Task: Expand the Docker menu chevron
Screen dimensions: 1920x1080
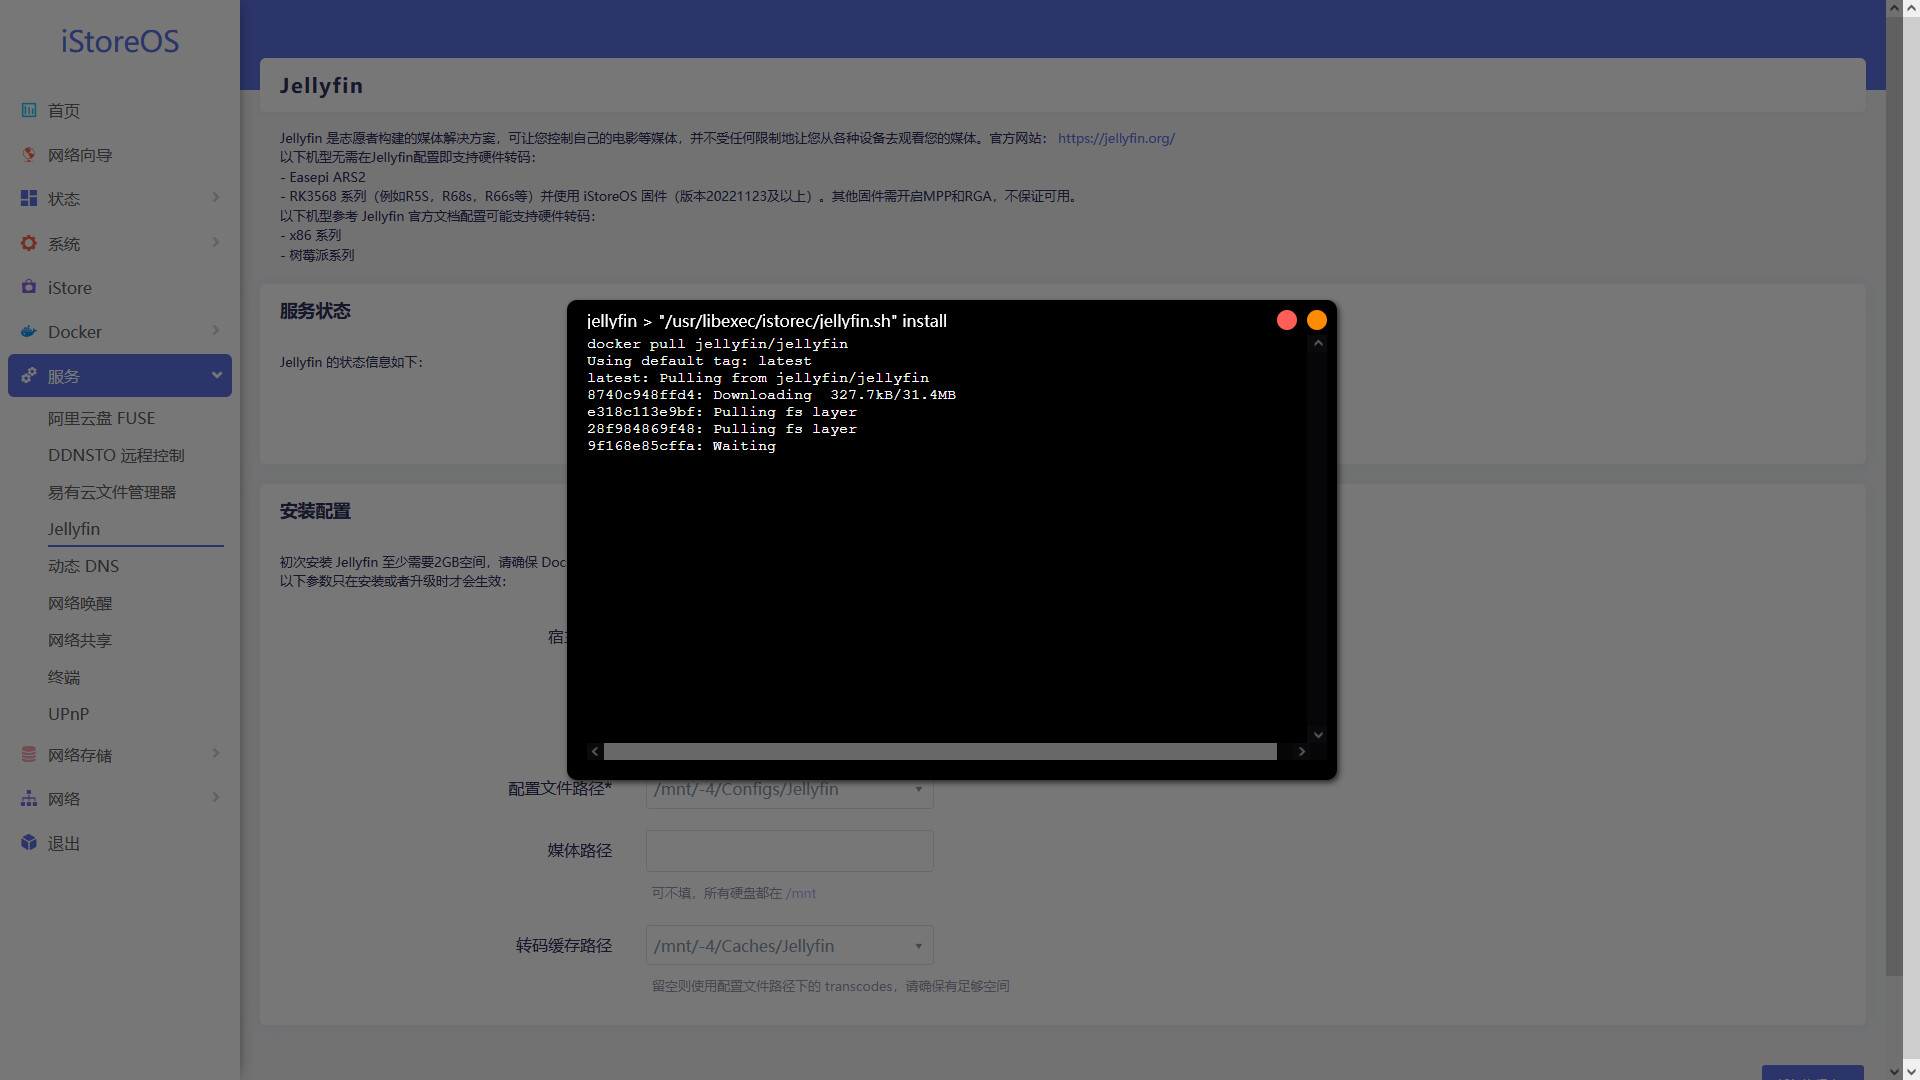Action: pos(216,330)
